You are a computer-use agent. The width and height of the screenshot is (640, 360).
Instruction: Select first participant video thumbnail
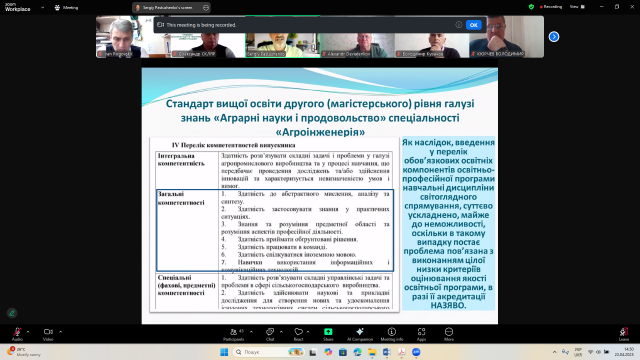[x=133, y=37]
